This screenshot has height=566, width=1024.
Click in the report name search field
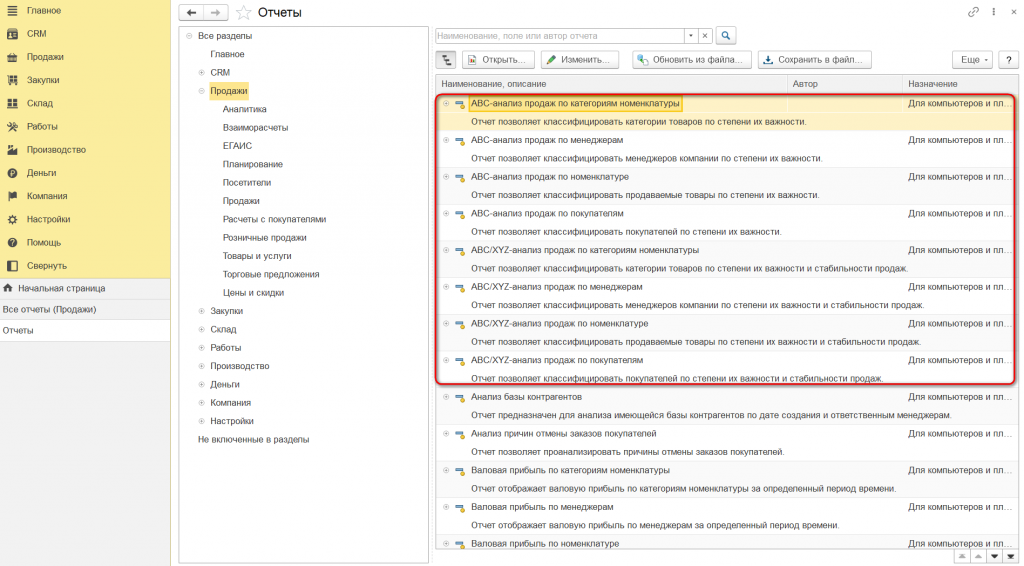click(560, 36)
